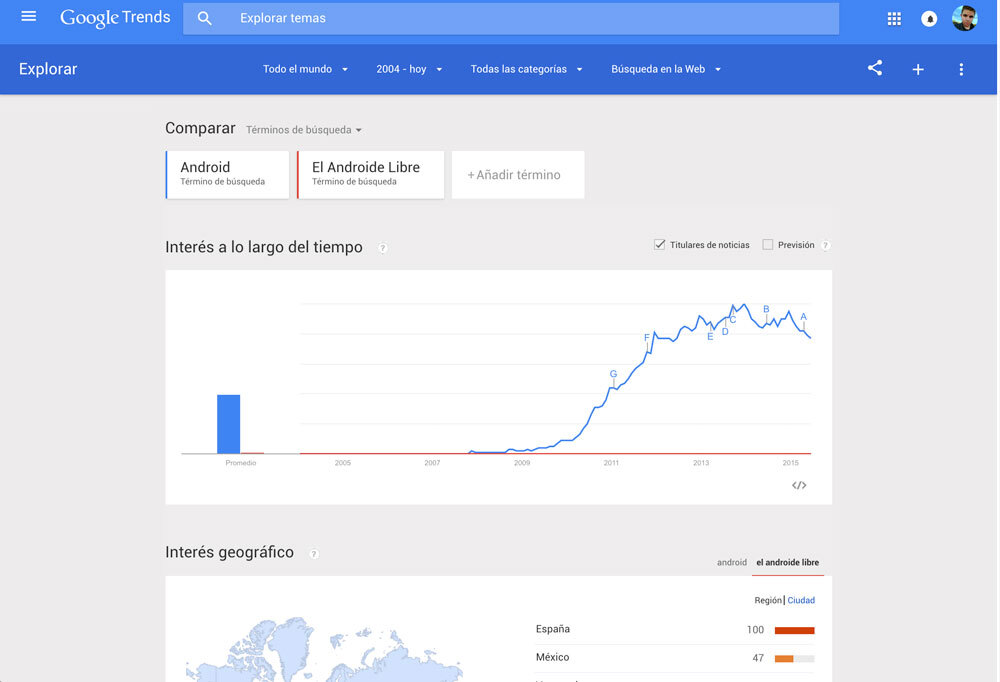This screenshot has height=682, width=1000.
Task: Click Añadir término to add term
Action: [518, 175]
